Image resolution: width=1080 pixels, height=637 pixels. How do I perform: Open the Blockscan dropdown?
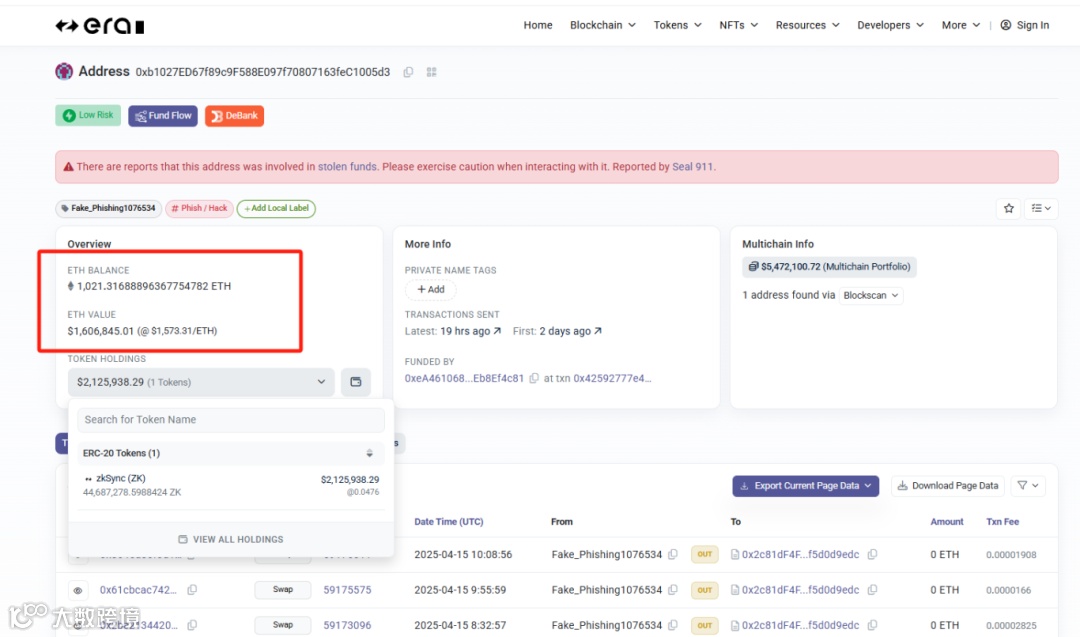871,295
